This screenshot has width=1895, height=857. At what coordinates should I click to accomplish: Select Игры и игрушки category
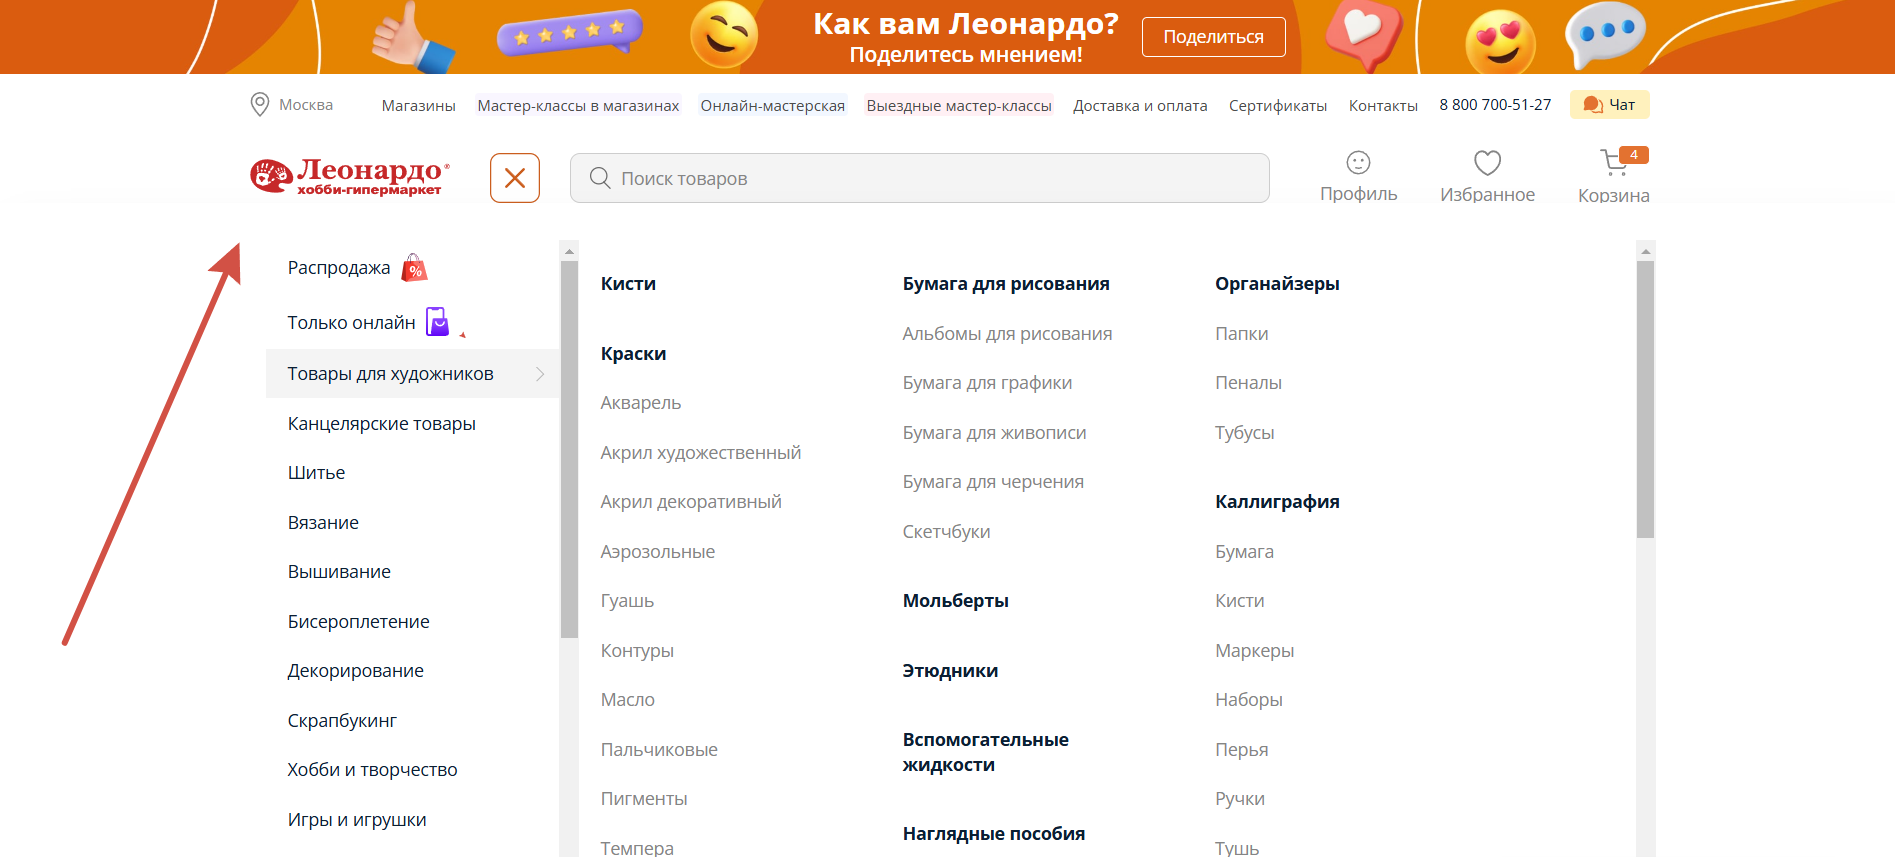tap(357, 820)
